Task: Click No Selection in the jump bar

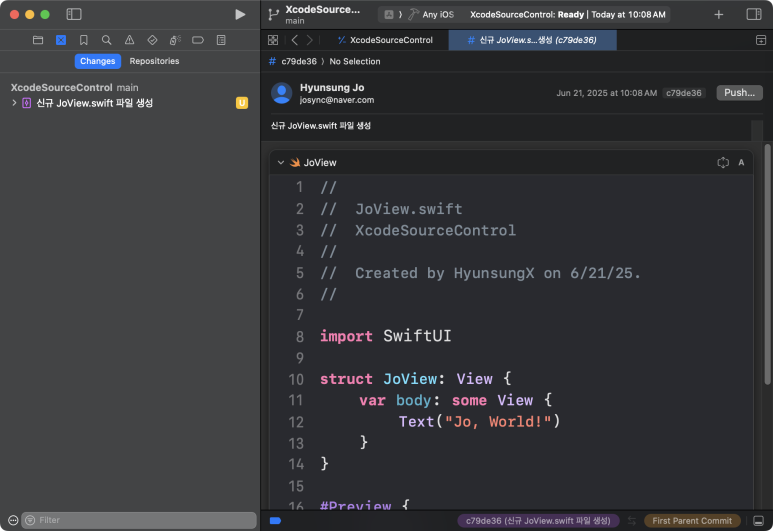Action: 354,61
